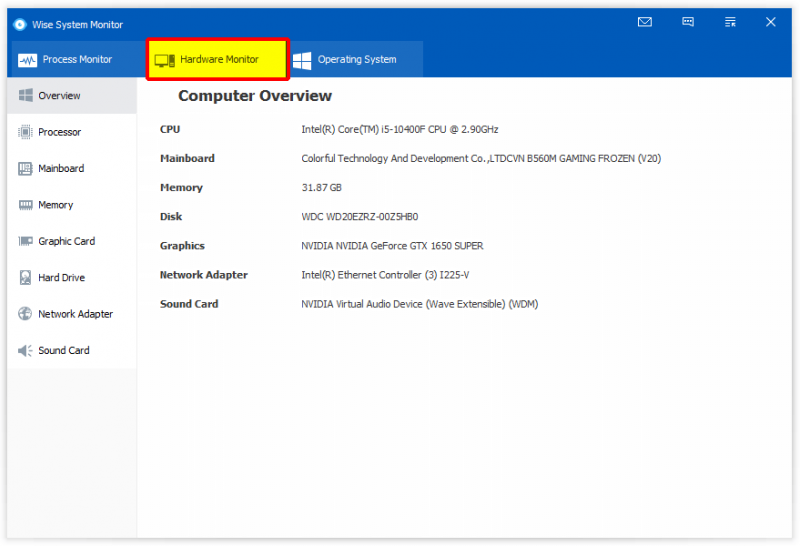Select the Colorful Technology mainboard value
This screenshot has width=800, height=546.
(481, 159)
